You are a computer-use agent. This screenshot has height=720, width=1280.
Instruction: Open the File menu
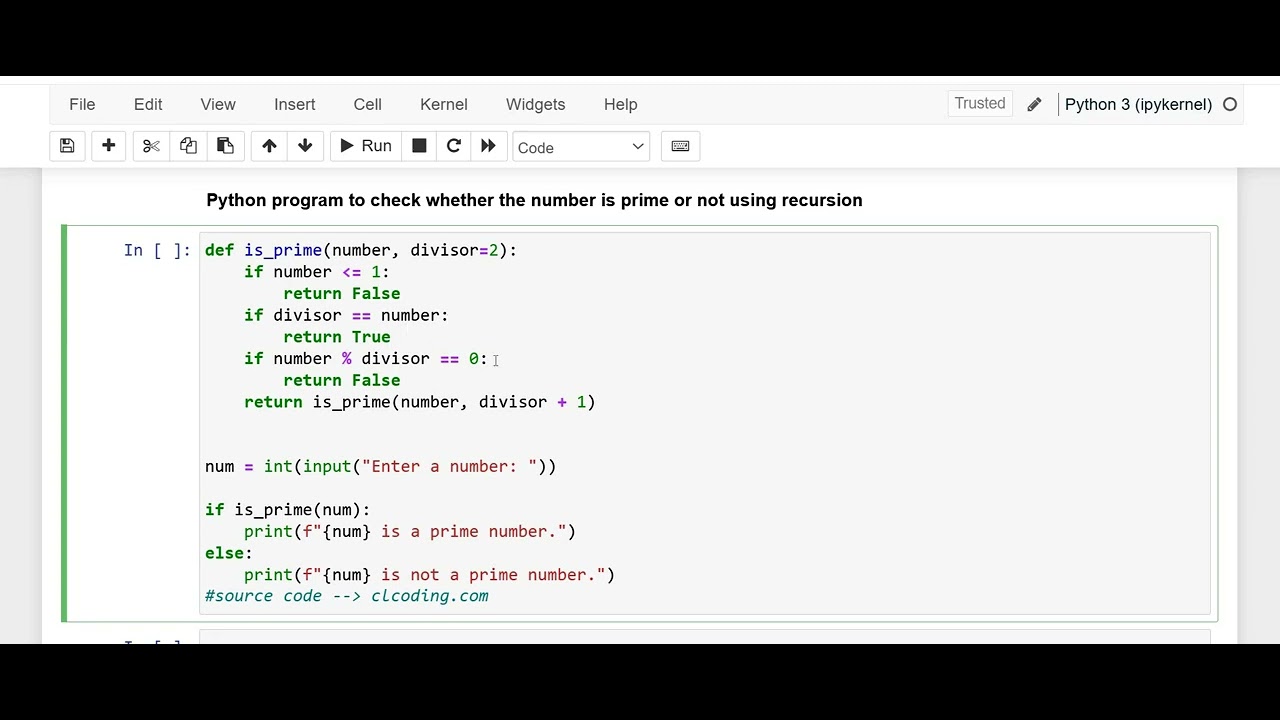(x=82, y=104)
